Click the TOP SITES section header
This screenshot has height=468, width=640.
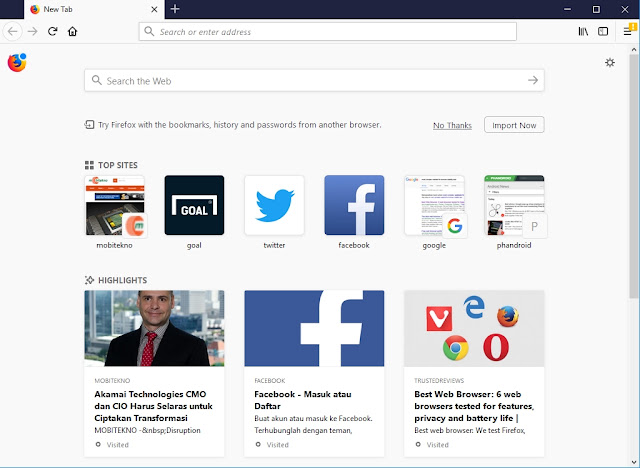118,165
